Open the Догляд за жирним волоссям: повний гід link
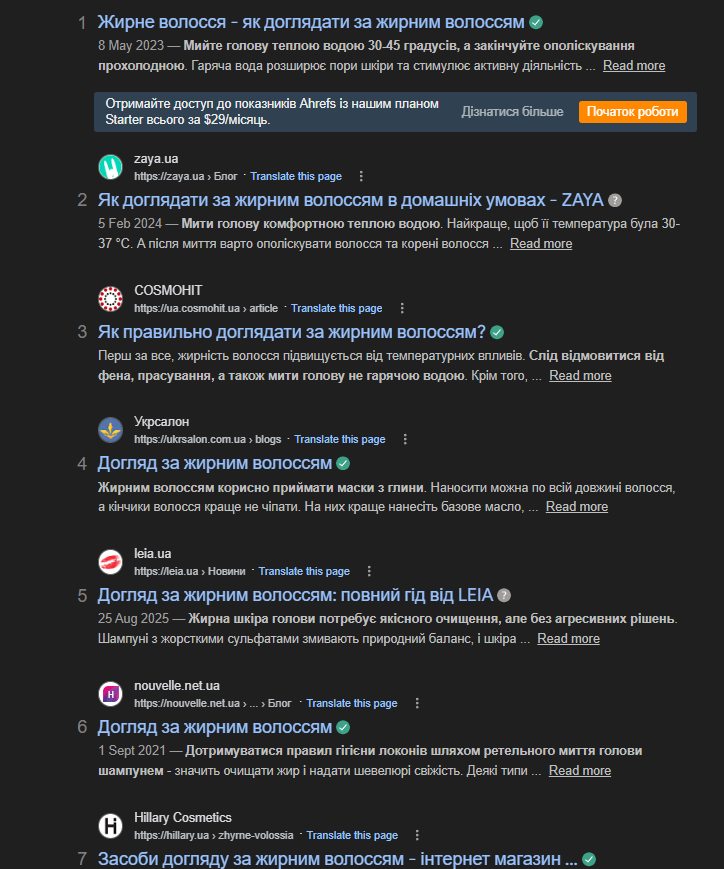The width and height of the screenshot is (724, 869). pyautogui.click(x=295, y=595)
